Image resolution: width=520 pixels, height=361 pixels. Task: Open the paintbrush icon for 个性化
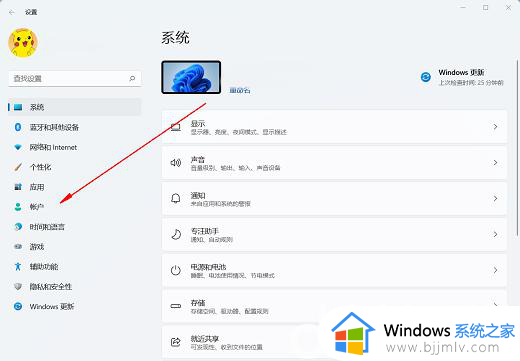[18, 167]
